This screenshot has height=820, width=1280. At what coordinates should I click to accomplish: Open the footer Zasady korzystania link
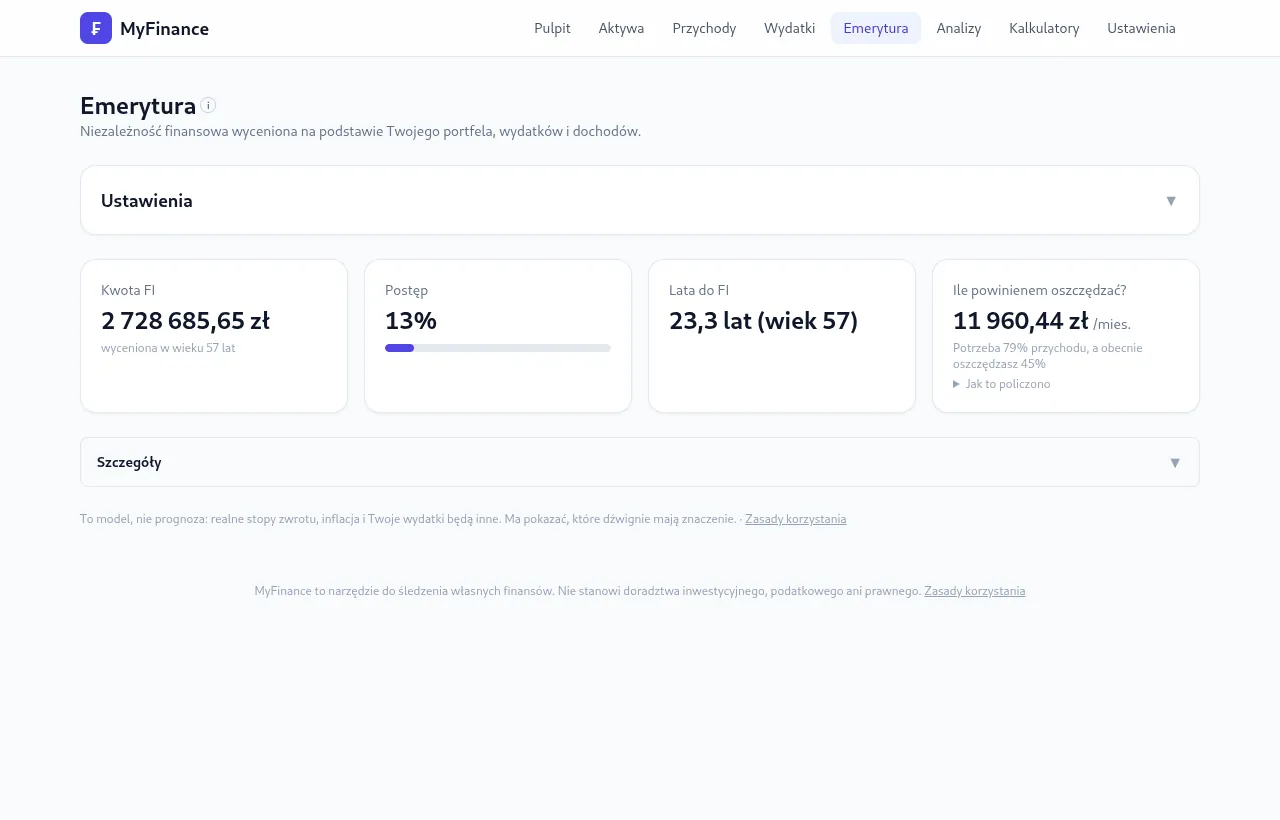975,591
